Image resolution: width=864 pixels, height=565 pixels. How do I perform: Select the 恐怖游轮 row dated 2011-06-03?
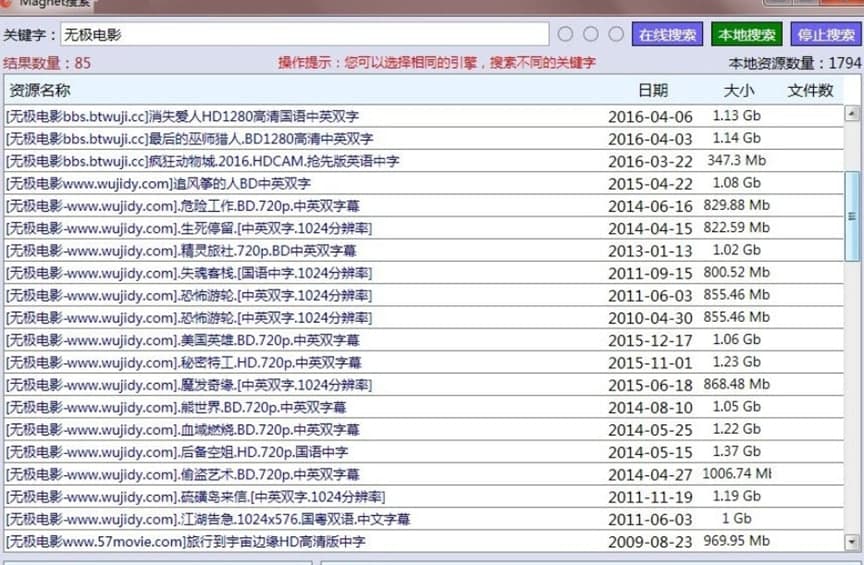pyautogui.click(x=424, y=295)
